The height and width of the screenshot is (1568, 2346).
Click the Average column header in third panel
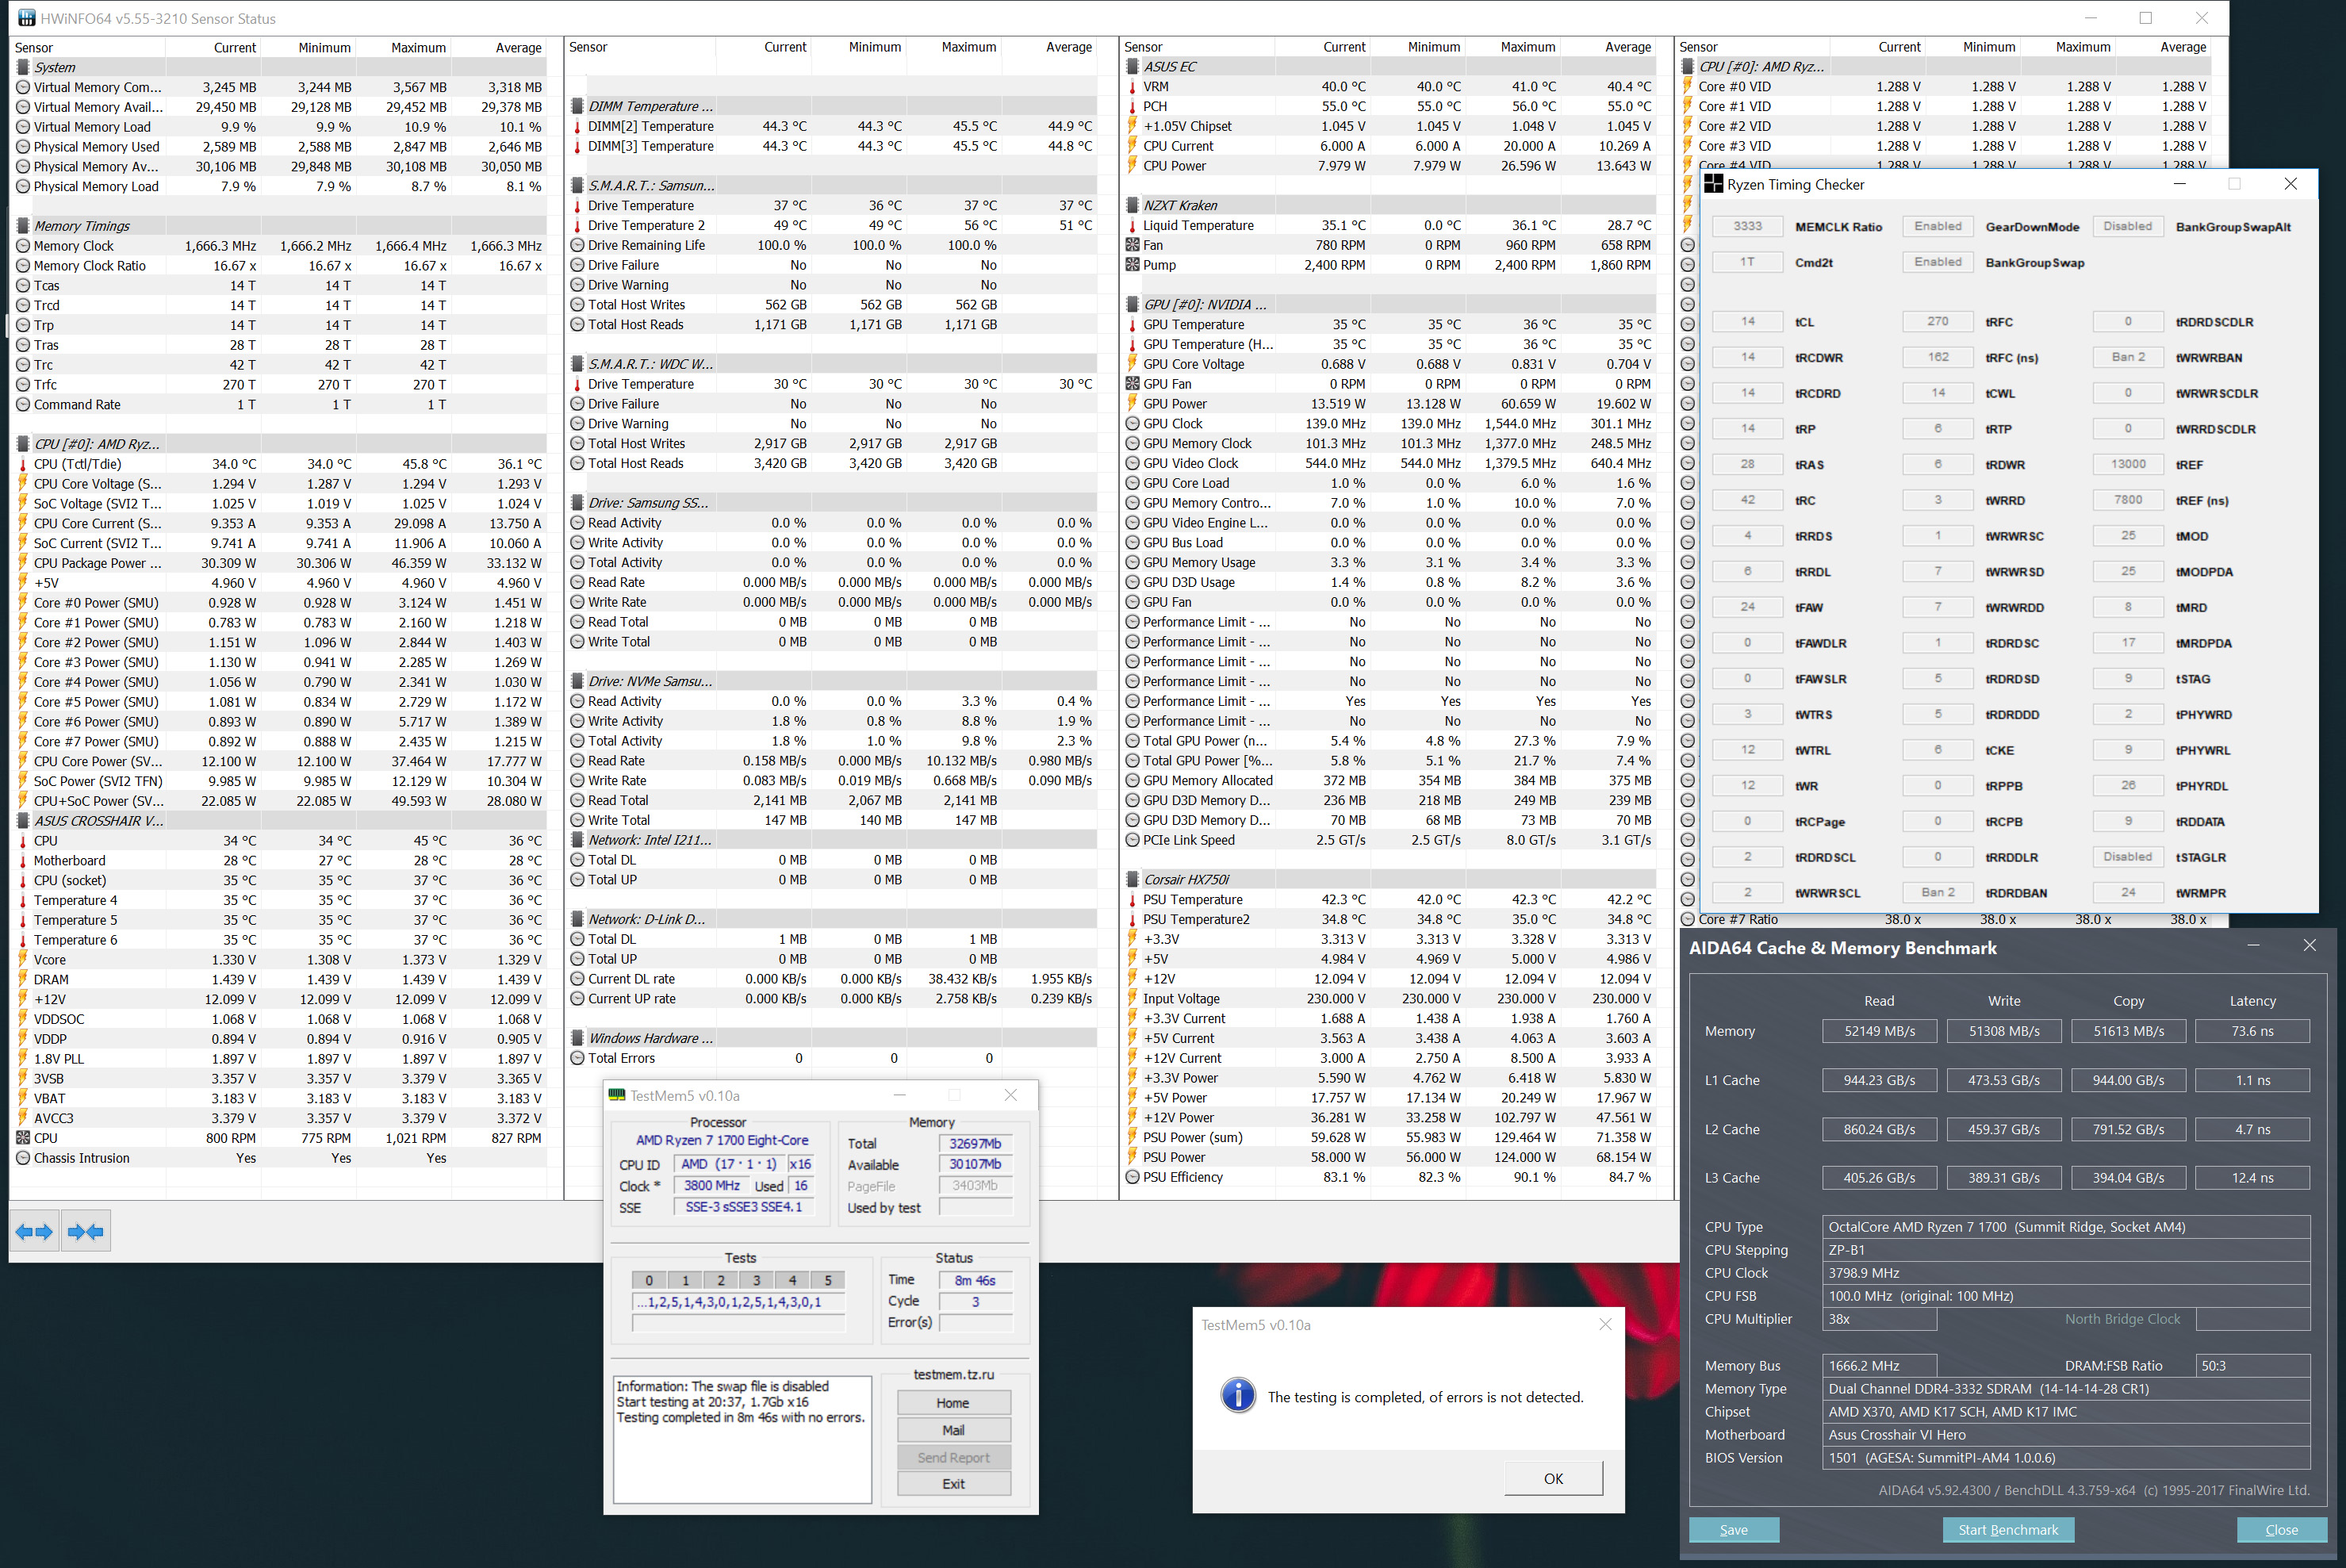1628,47
